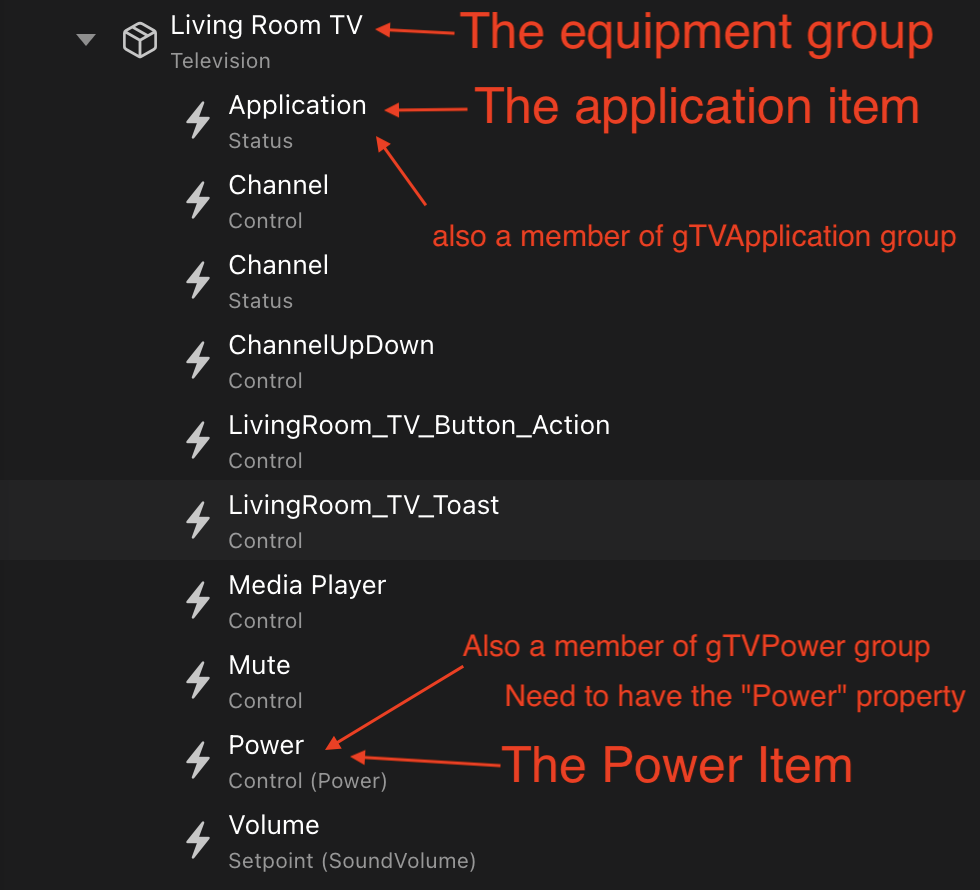980x890 pixels.
Task: Click the lightning icon beside Volume
Action: [x=198, y=841]
